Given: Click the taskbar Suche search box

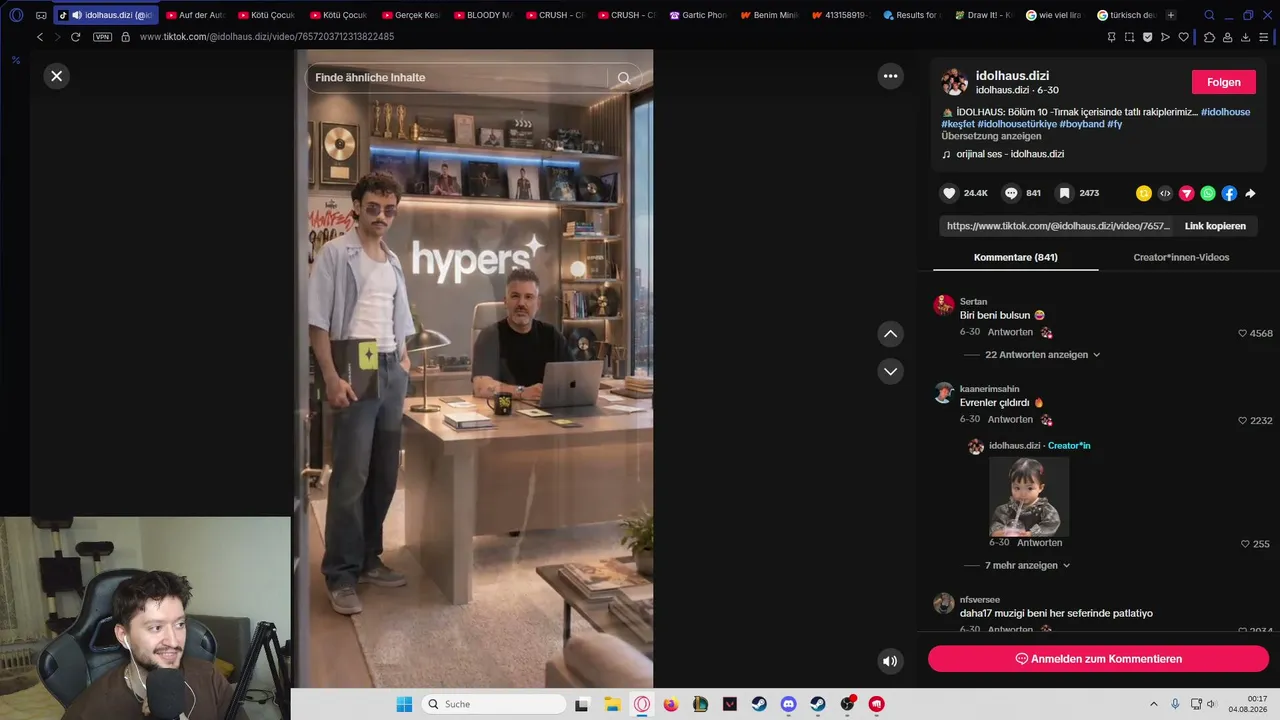Looking at the screenshot, I should [493, 704].
